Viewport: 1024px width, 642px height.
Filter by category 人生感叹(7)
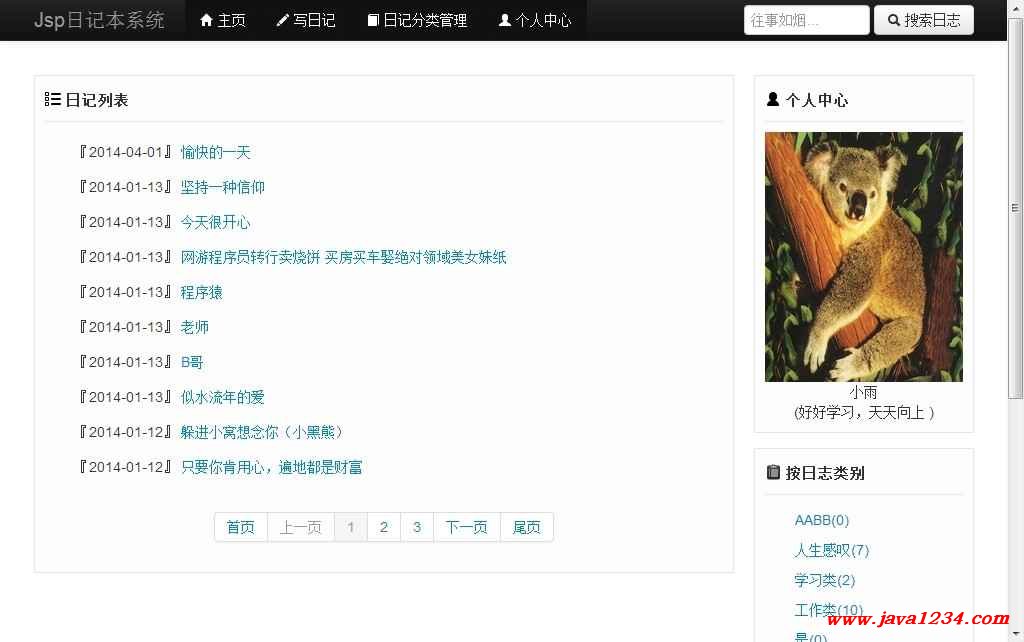pos(831,551)
